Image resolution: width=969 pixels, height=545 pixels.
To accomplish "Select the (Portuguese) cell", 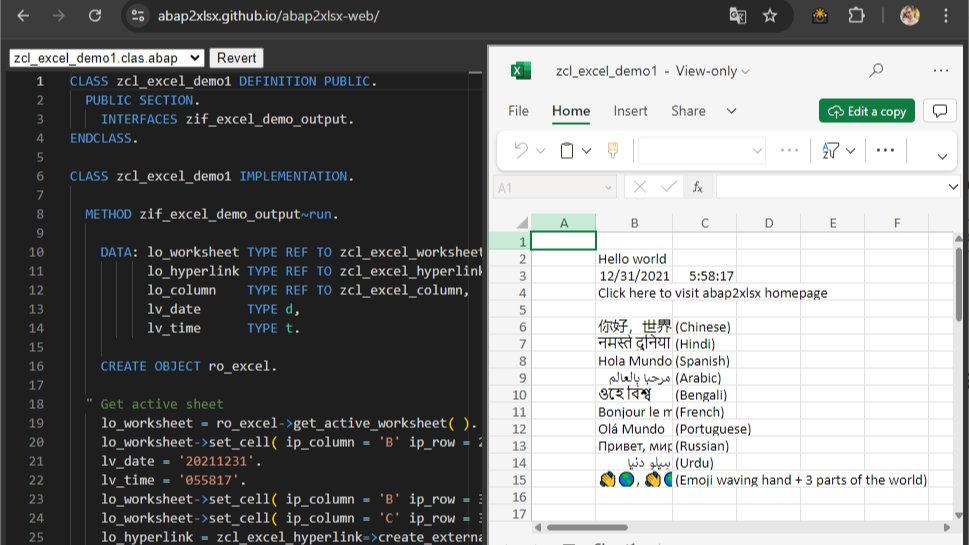I will click(x=705, y=429).
